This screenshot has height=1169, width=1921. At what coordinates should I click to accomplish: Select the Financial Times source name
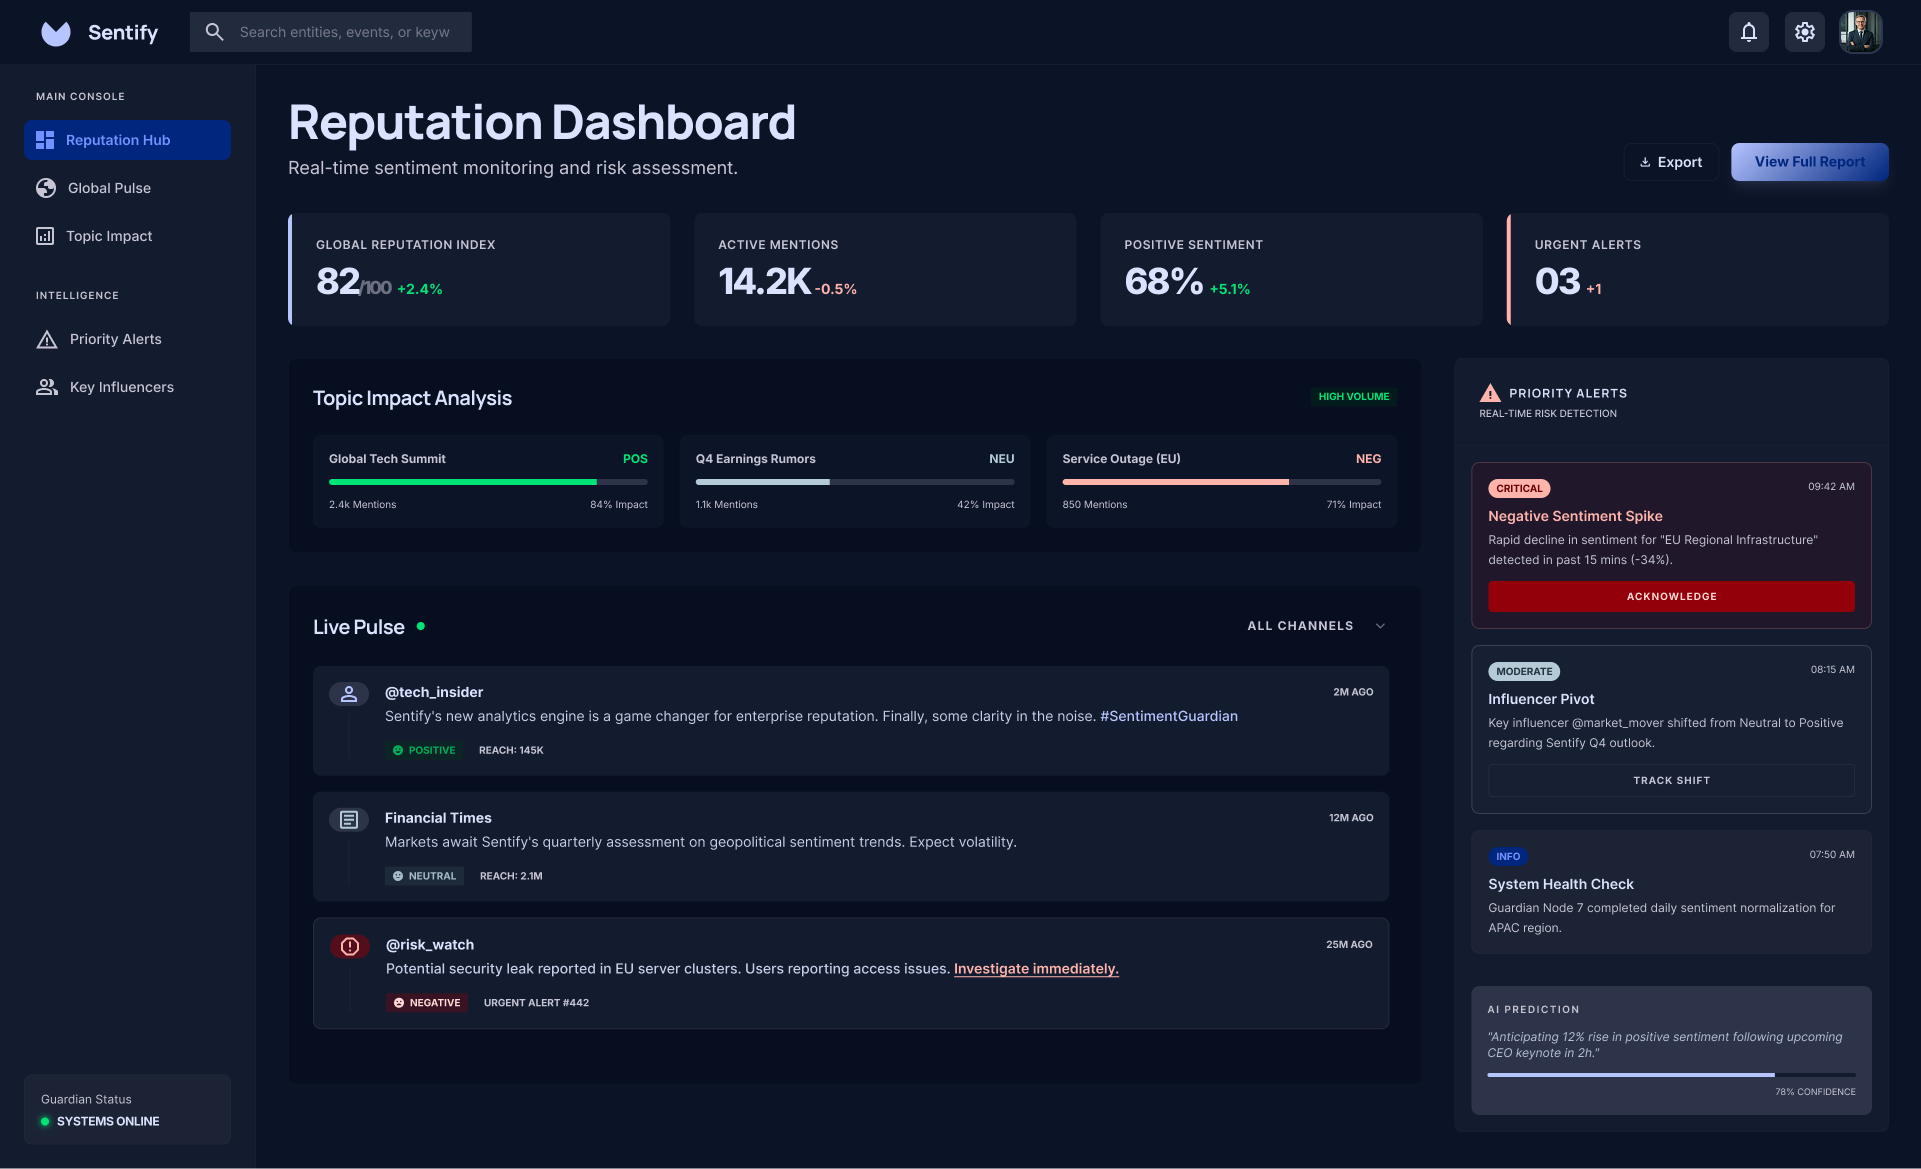(x=438, y=818)
